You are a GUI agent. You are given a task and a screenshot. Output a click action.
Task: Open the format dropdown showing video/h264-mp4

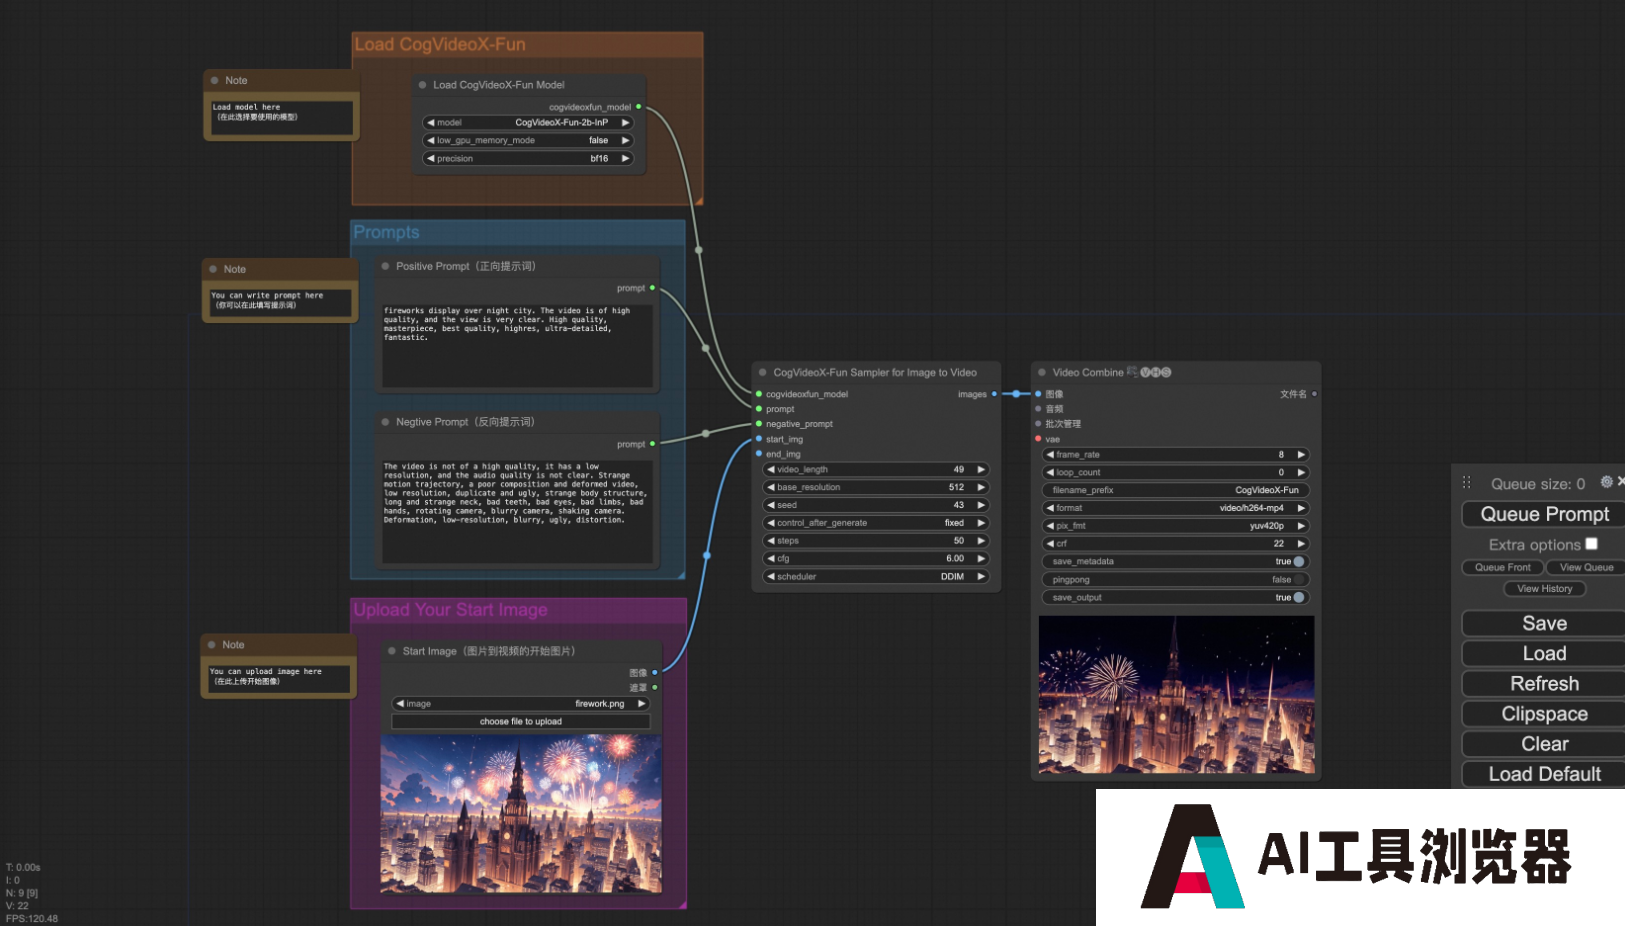[1175, 508]
